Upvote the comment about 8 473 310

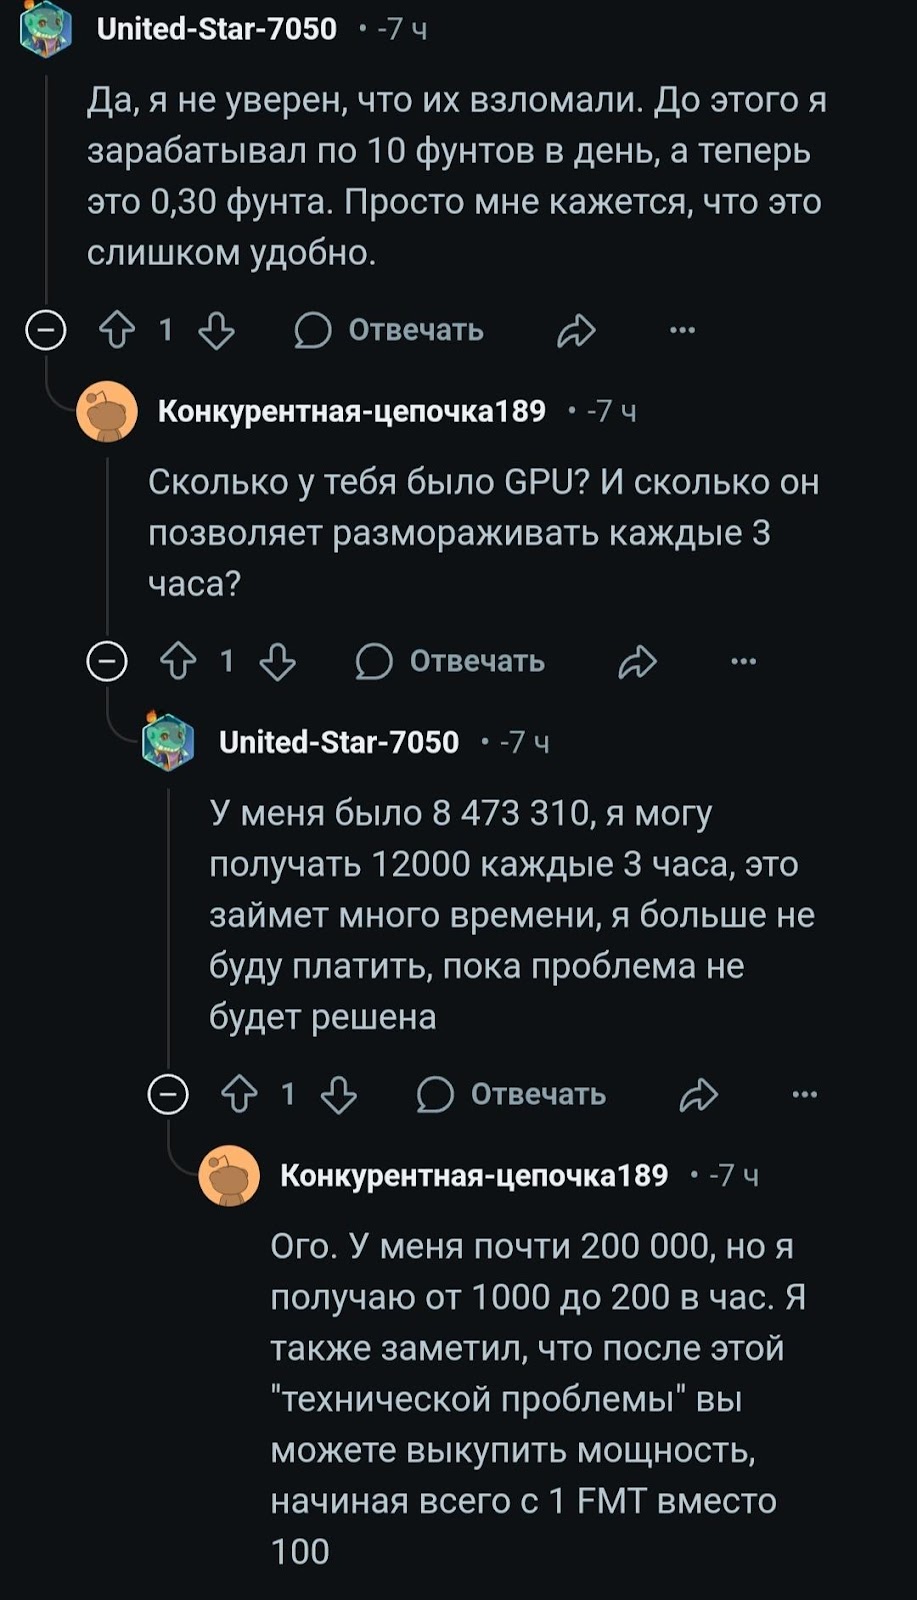tap(239, 1094)
